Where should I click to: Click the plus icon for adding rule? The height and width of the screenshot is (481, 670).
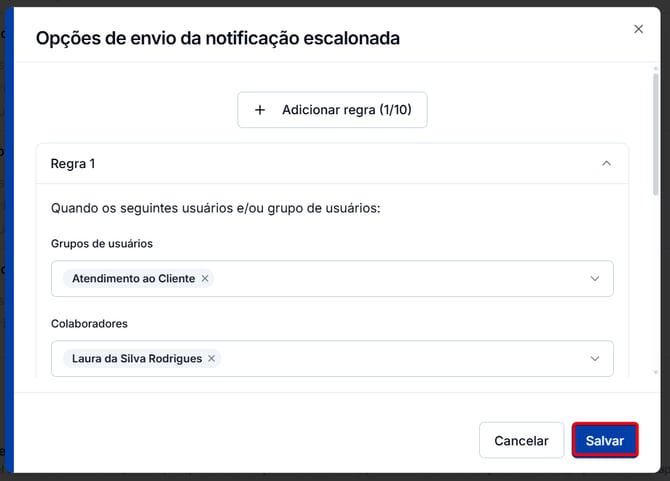click(x=260, y=110)
